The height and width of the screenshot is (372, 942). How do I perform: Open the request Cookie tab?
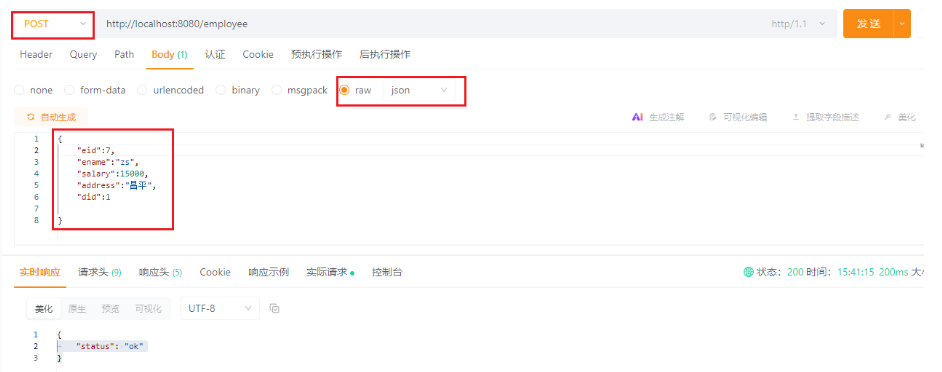coord(258,55)
